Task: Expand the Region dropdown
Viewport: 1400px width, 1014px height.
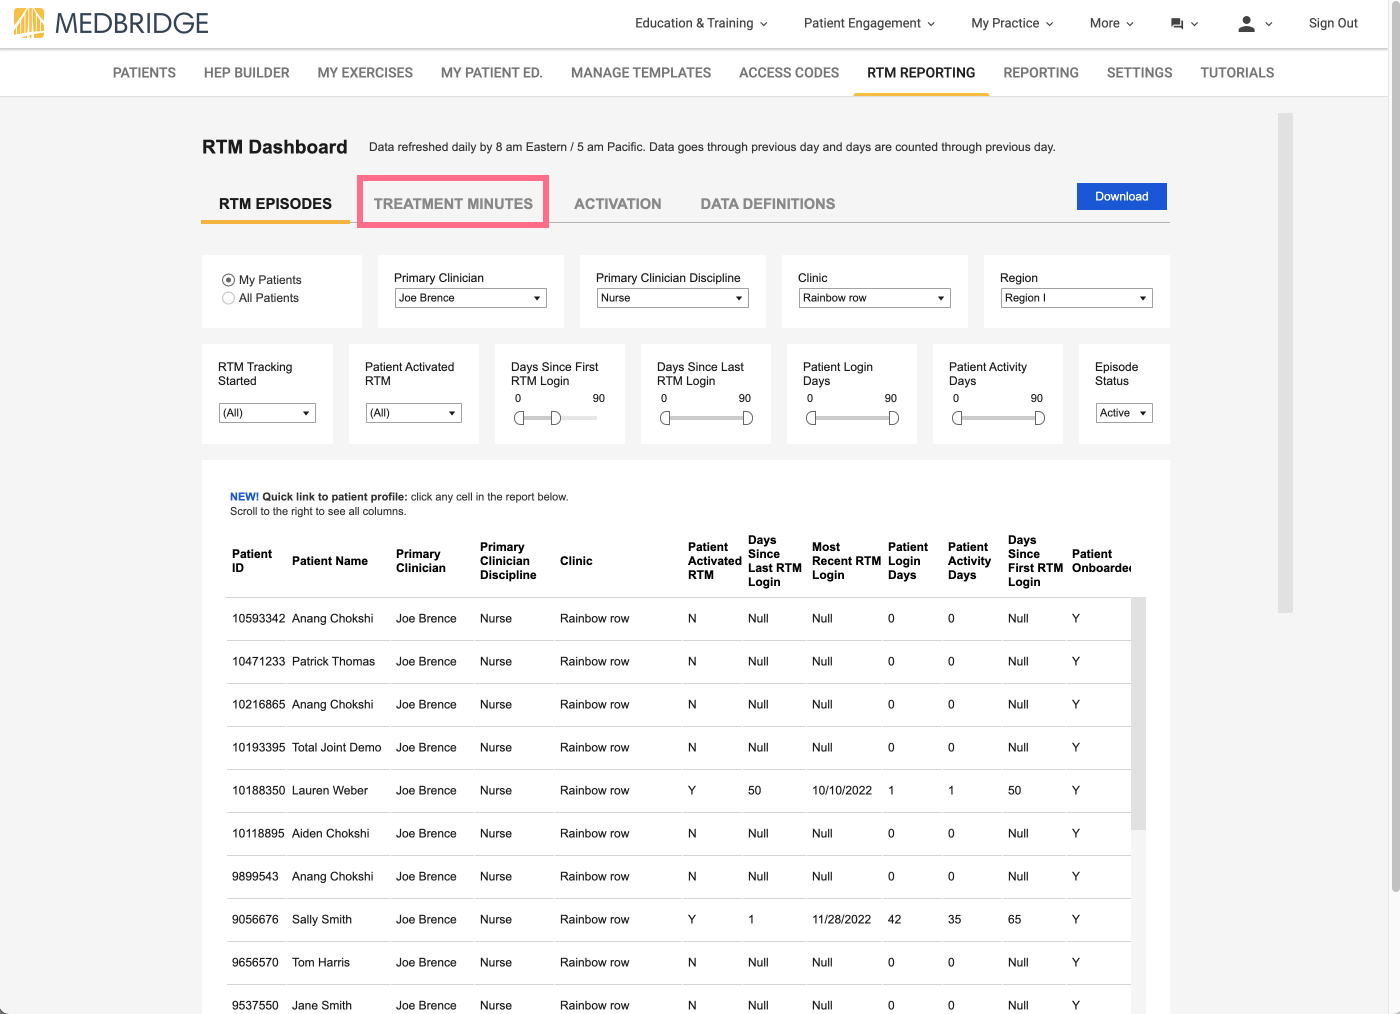Action: coord(1075,298)
